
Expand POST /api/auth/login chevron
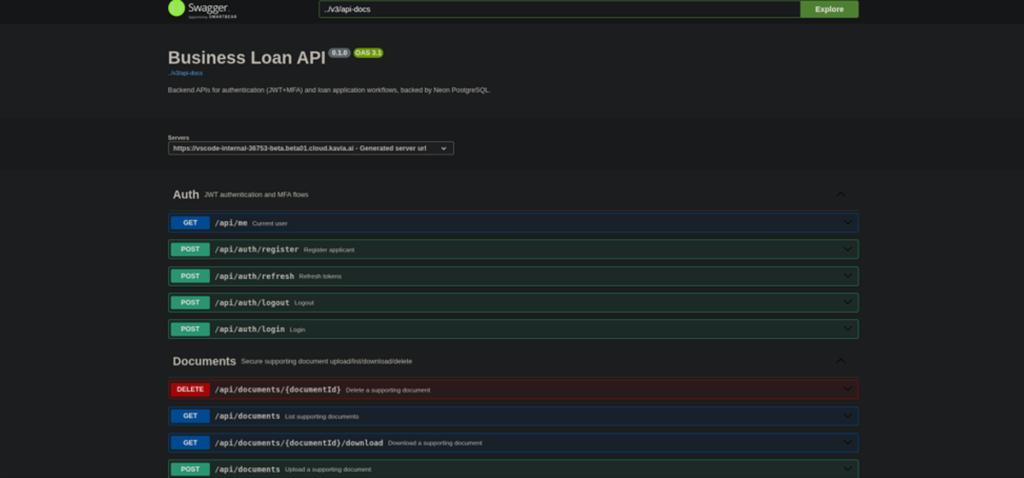click(x=848, y=329)
